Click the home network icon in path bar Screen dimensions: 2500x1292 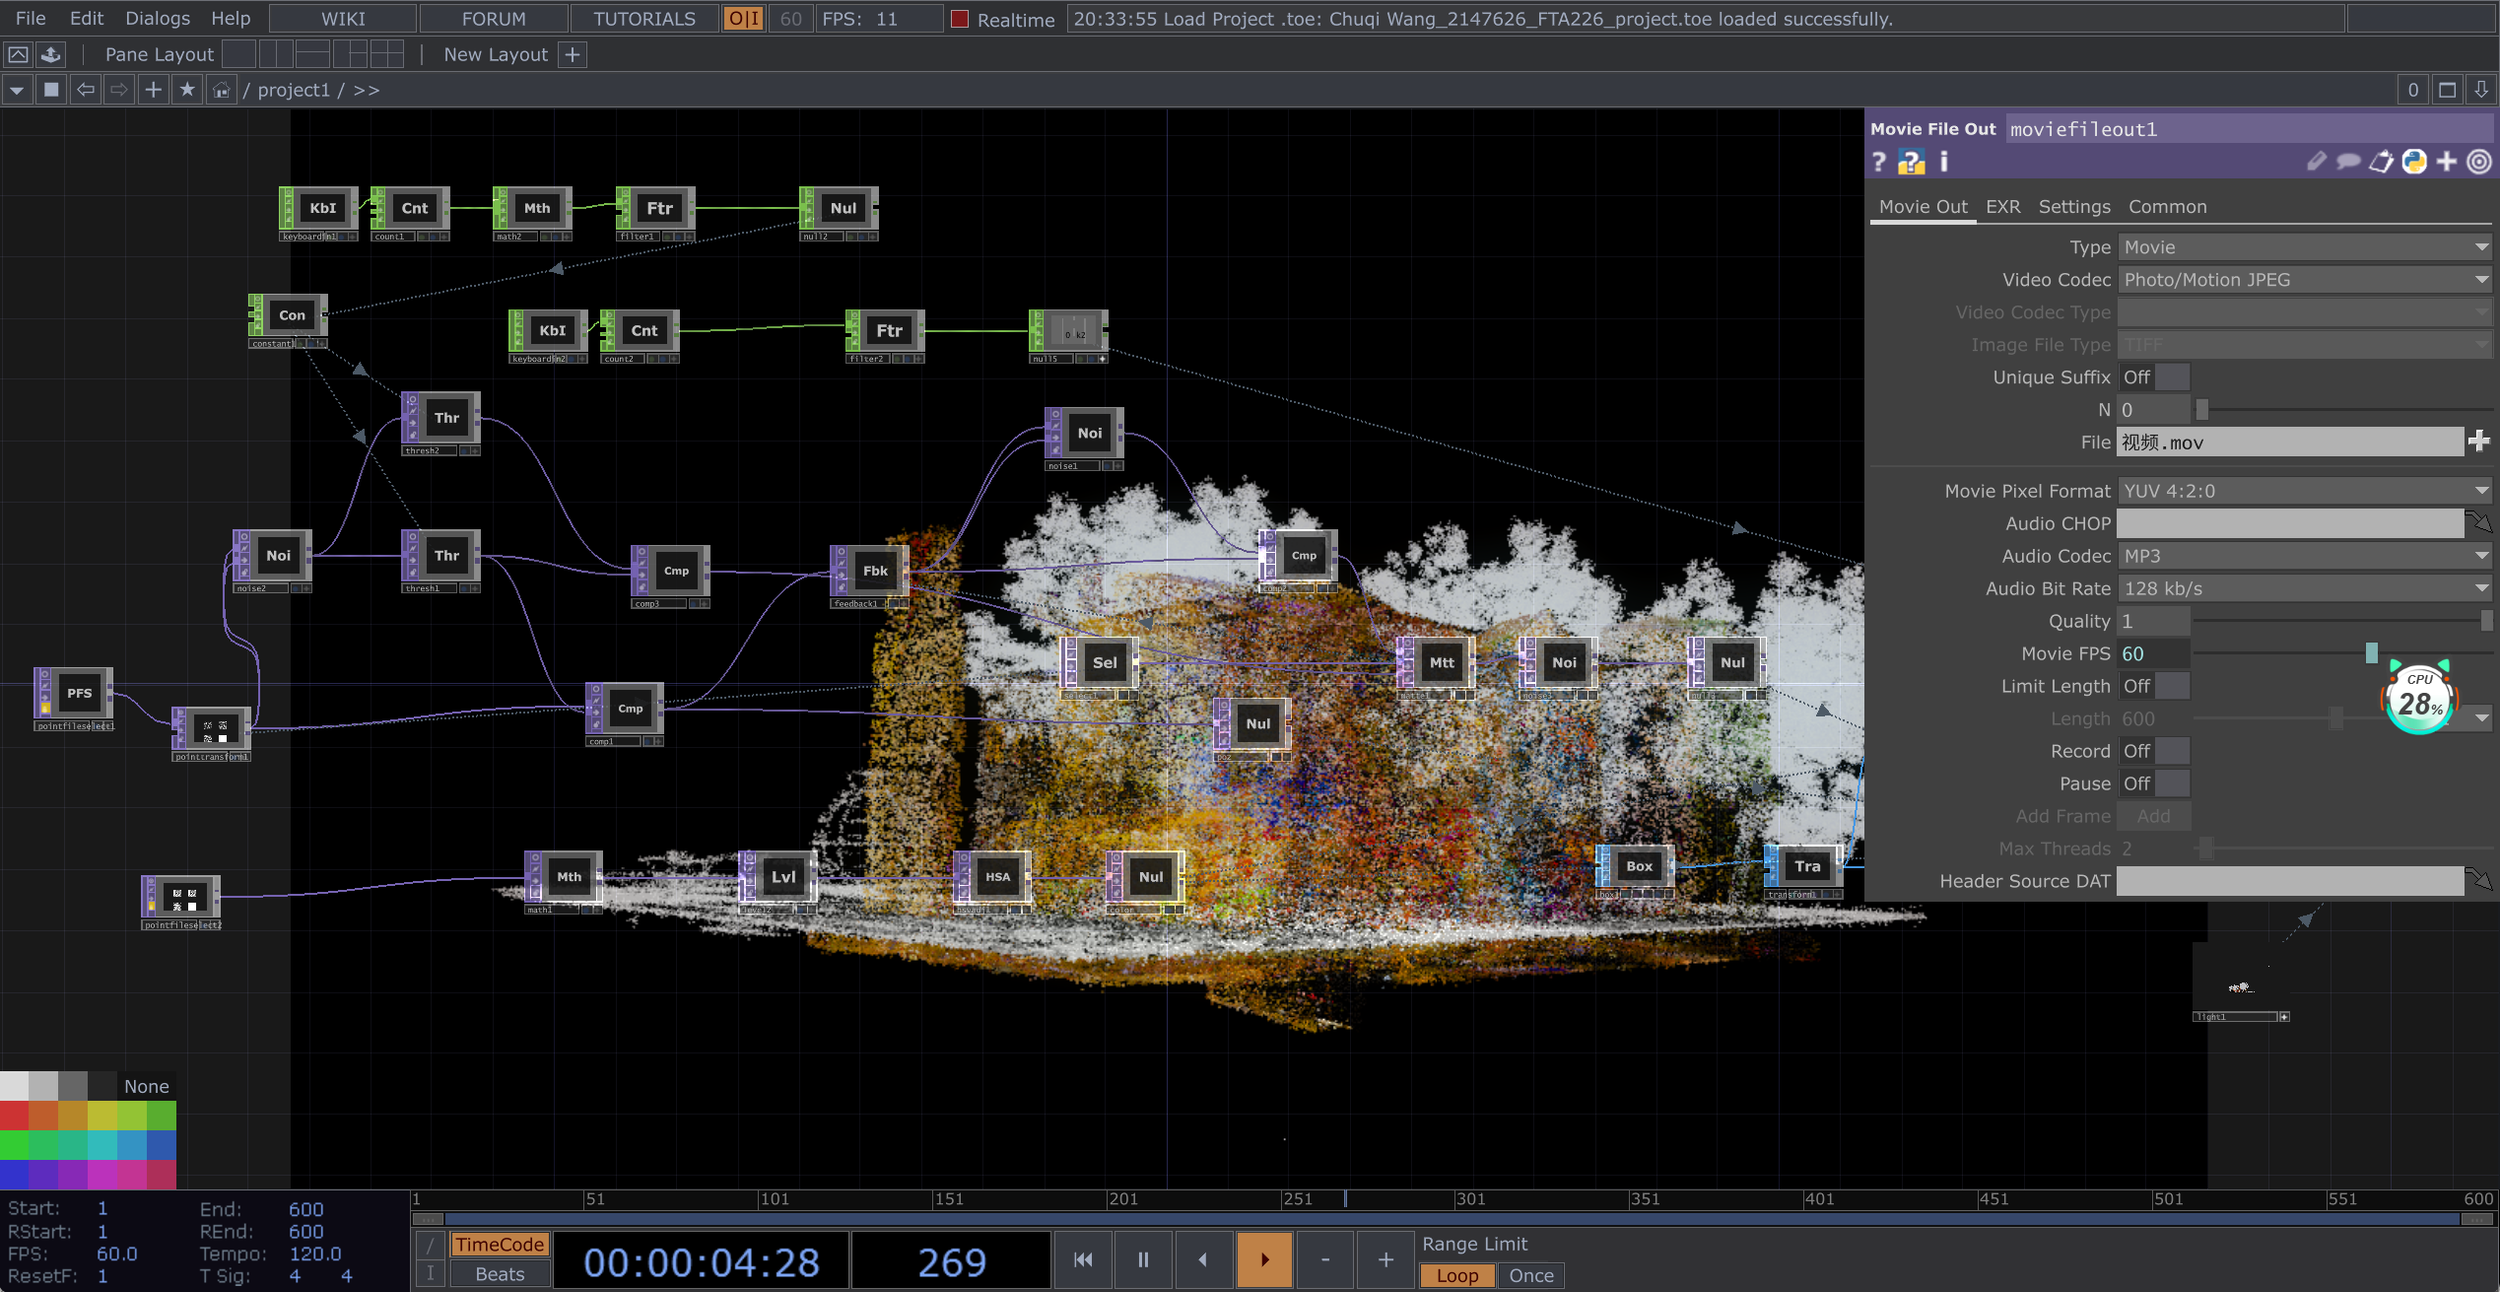point(221,90)
